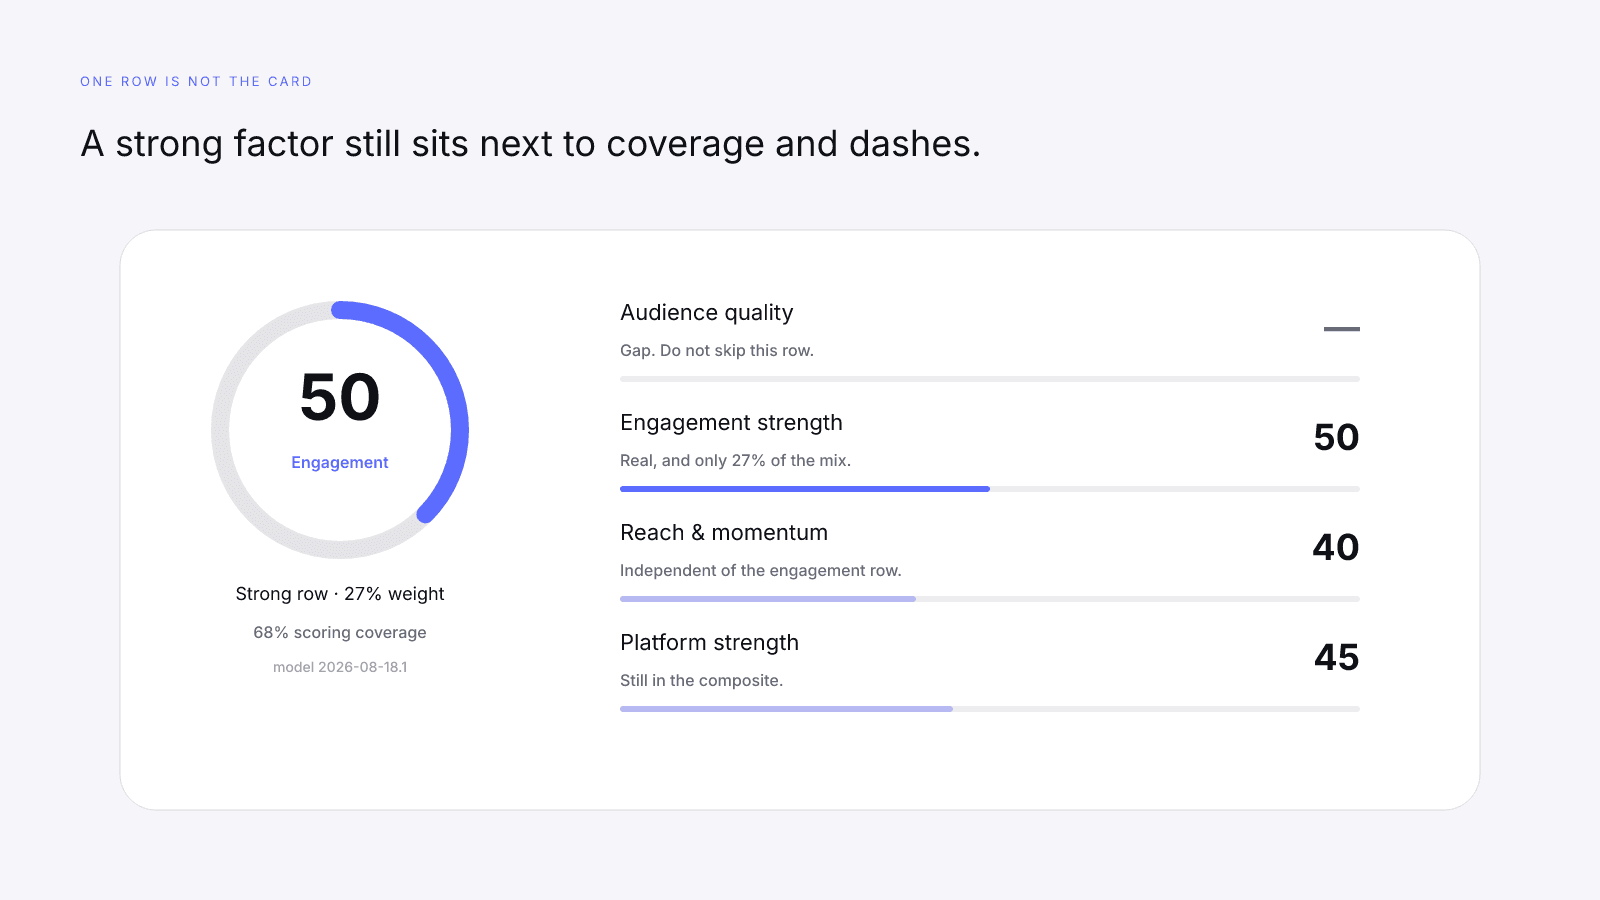Click 'Gap. Do not skip this row.' note
The image size is (1600, 900).
tap(717, 351)
